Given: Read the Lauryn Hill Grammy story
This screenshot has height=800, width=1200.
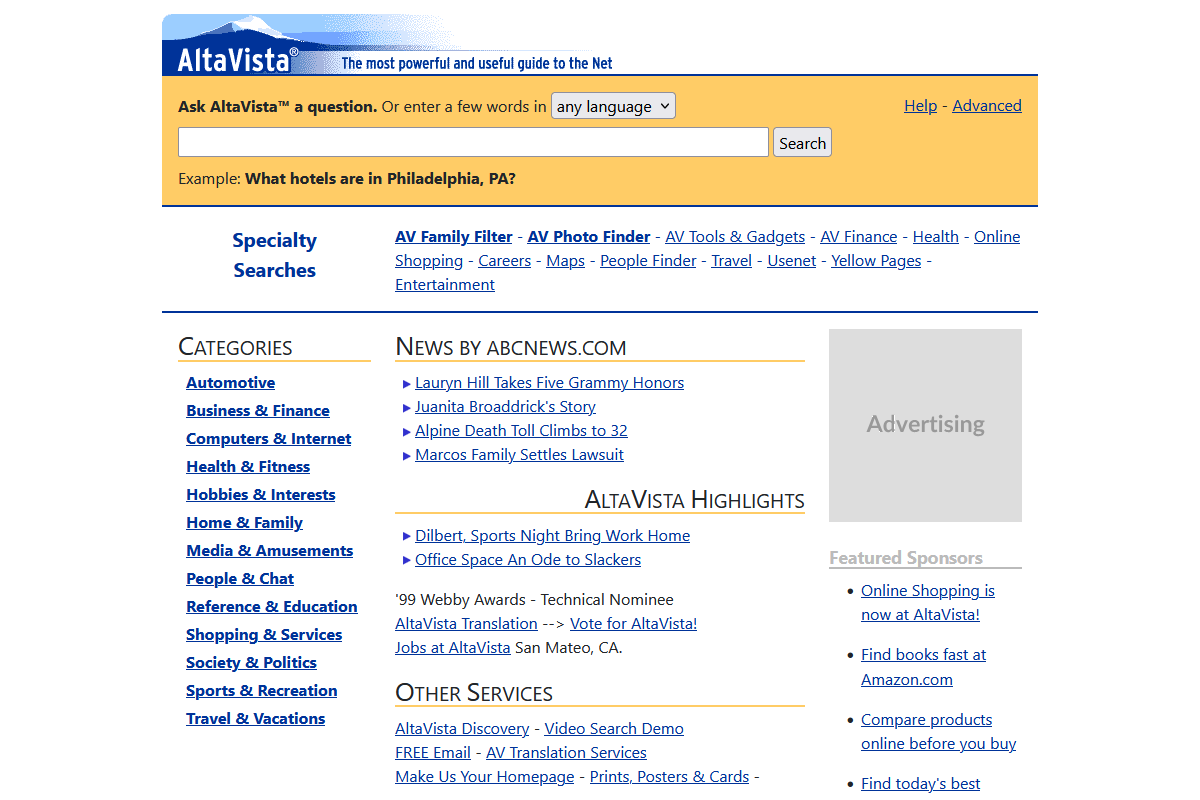Looking at the screenshot, I should [549, 382].
